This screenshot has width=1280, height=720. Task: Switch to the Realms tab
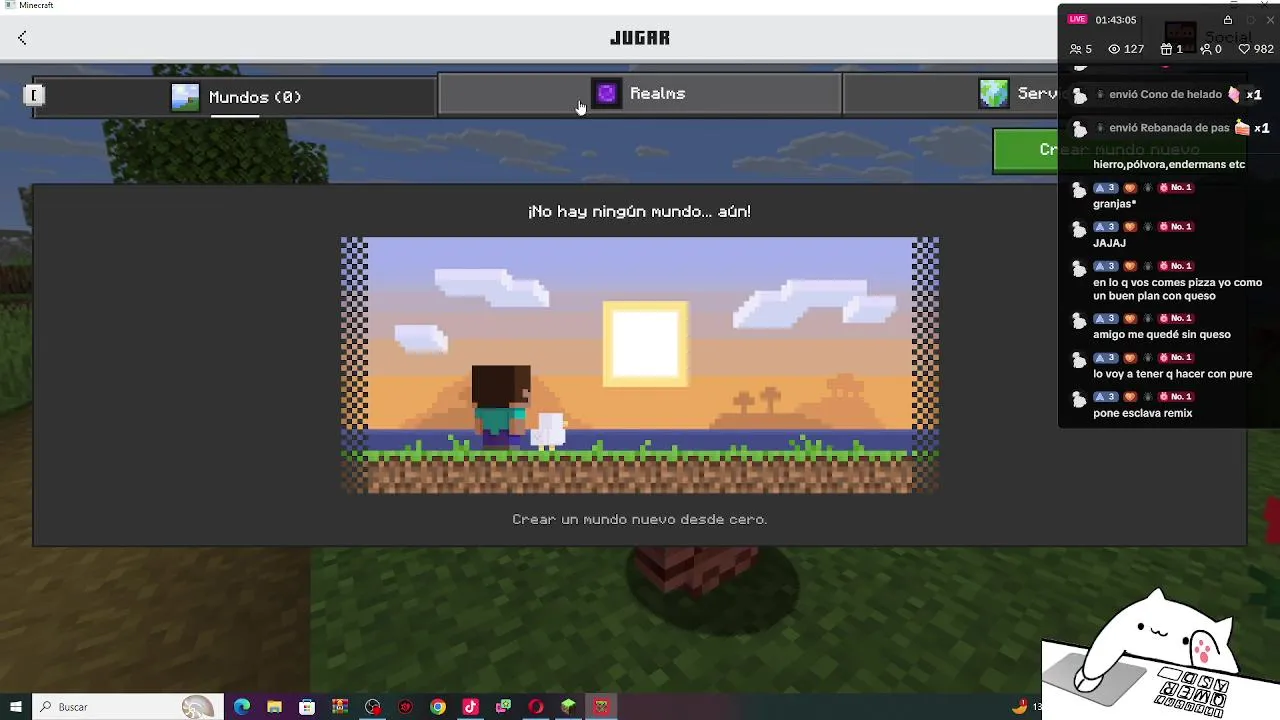coord(640,94)
